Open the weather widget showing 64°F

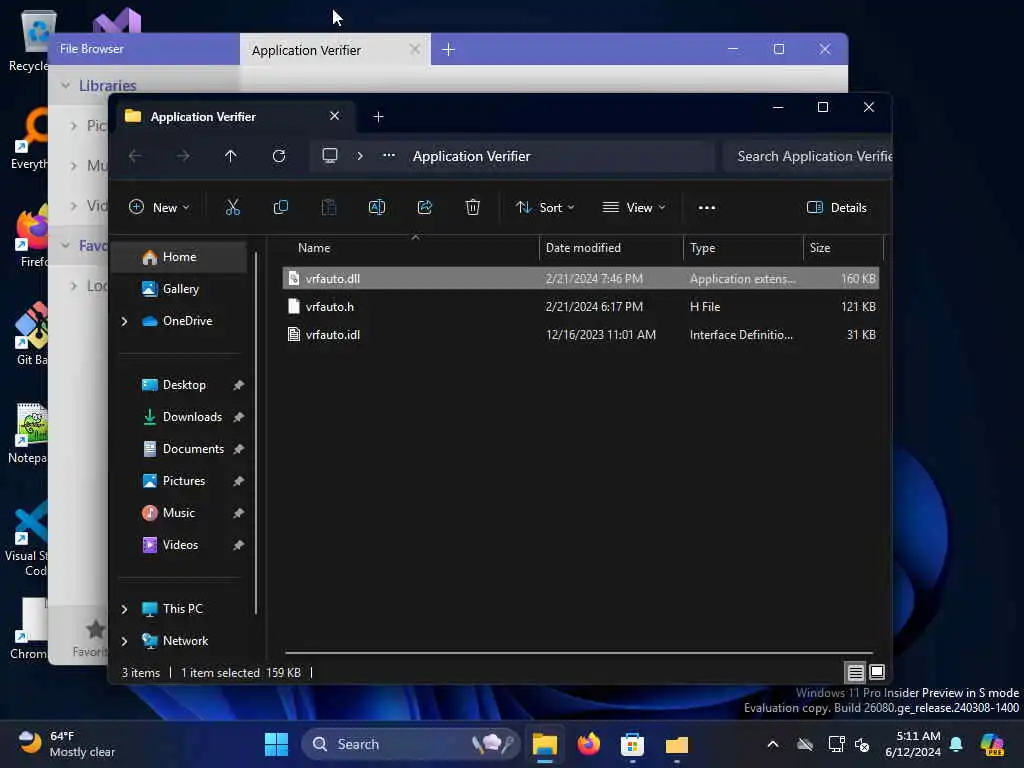(67, 744)
